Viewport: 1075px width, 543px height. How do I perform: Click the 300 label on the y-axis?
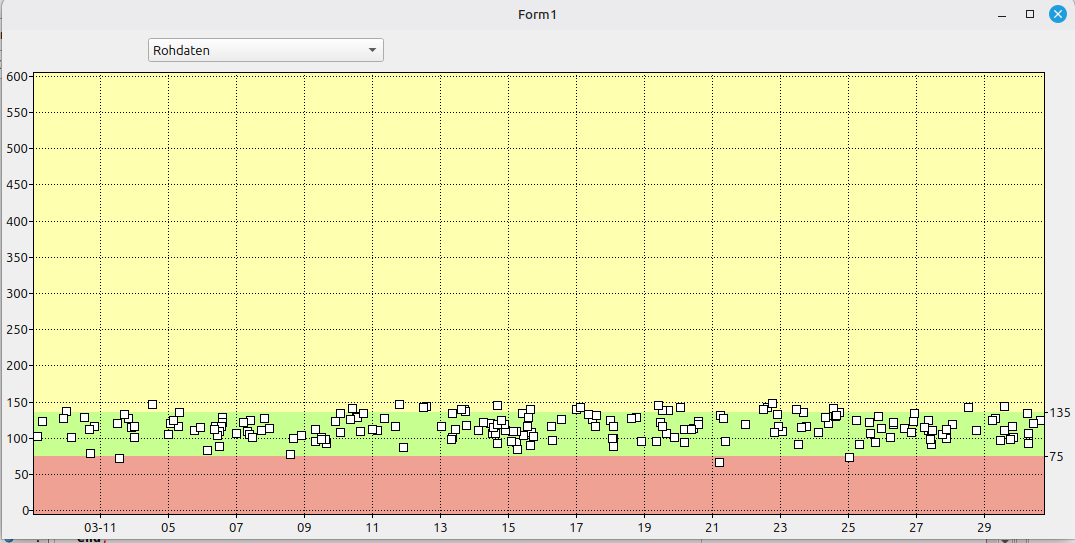click(x=16, y=294)
